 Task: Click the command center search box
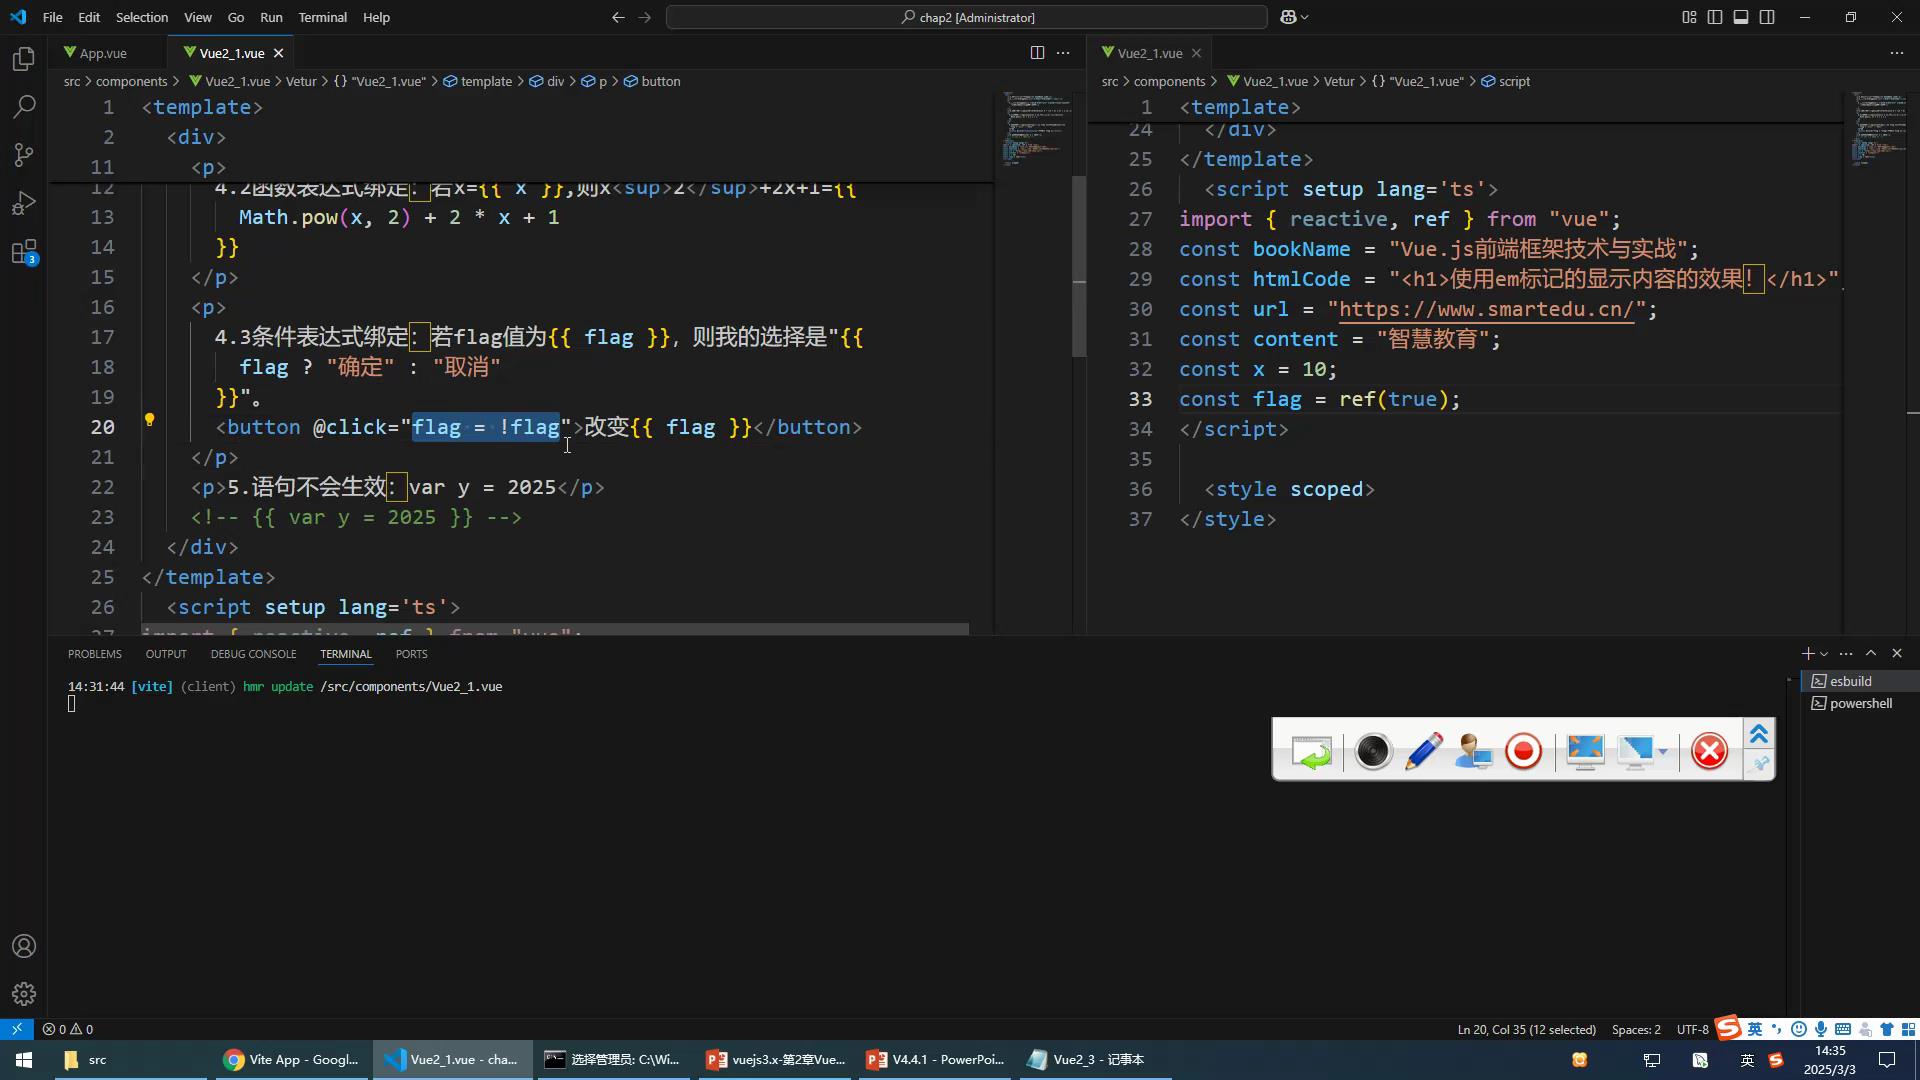click(x=966, y=17)
